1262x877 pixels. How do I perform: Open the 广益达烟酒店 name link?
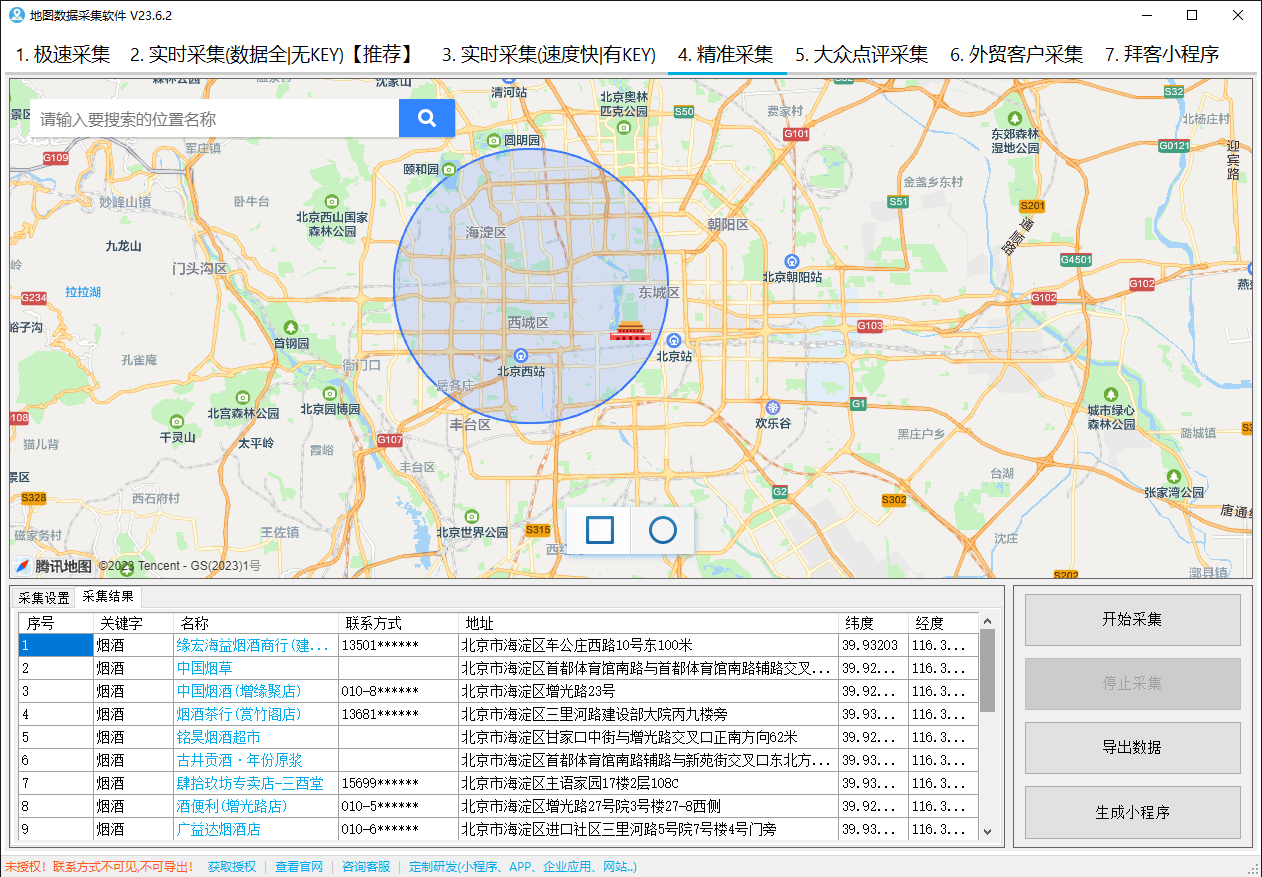218,829
